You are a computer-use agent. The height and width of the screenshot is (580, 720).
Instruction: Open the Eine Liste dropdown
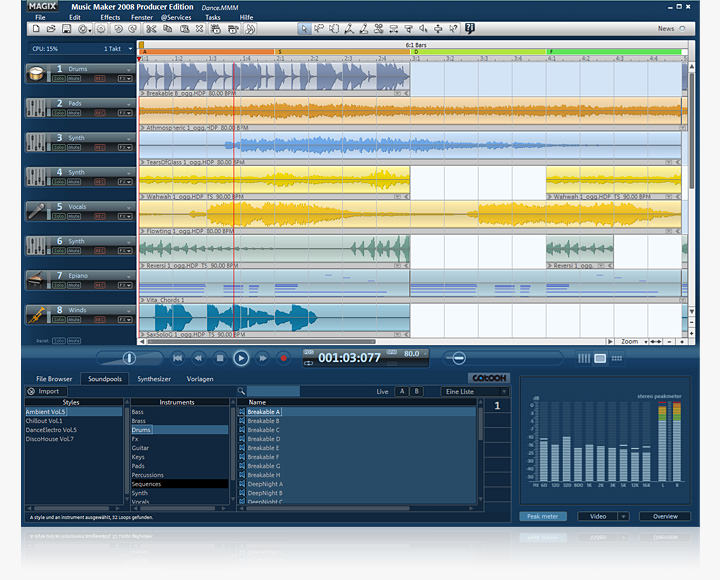pyautogui.click(x=474, y=392)
